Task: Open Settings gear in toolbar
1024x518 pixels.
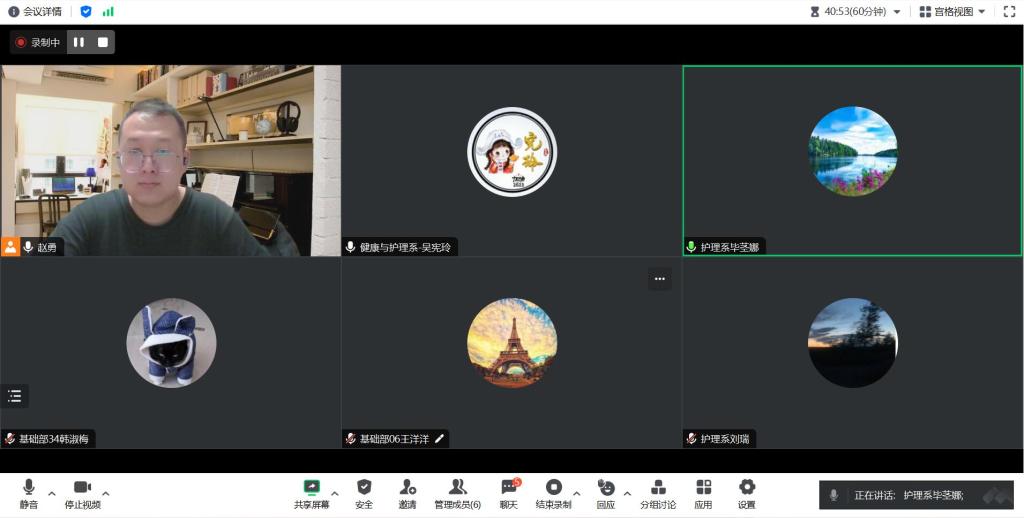Action: [x=746, y=487]
